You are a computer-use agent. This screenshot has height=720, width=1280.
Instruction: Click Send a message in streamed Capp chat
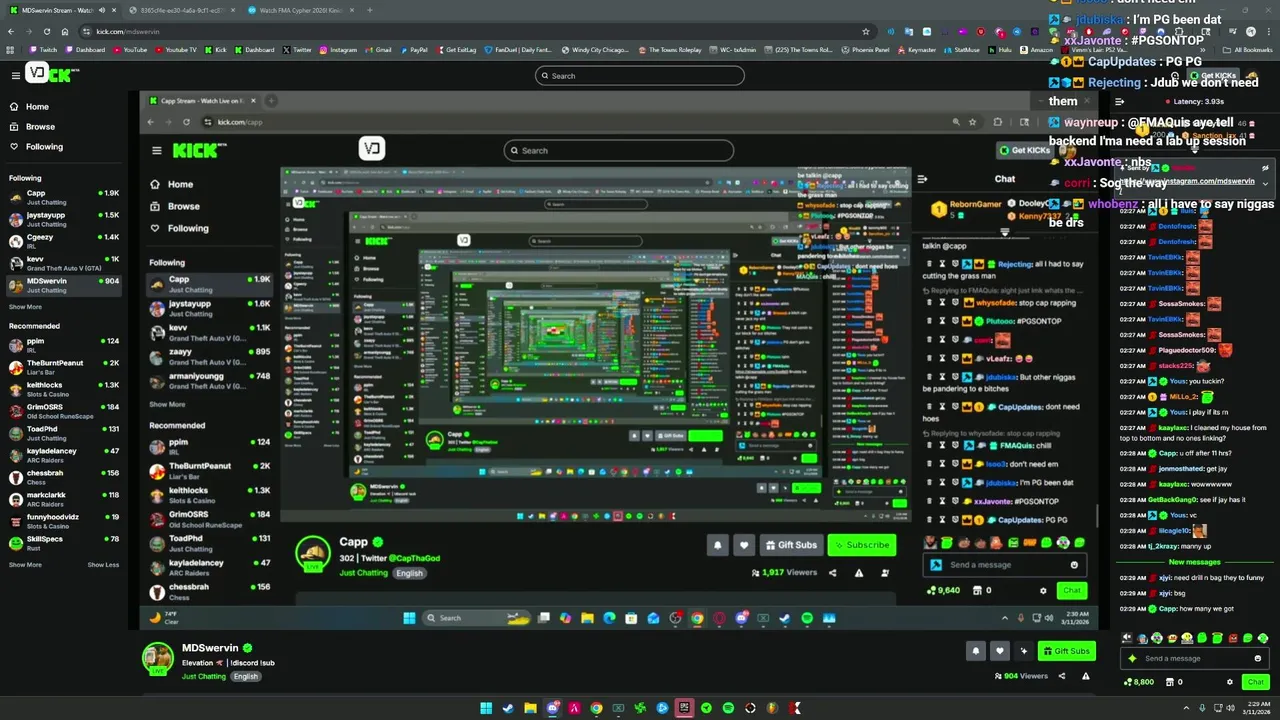[x=1004, y=564]
